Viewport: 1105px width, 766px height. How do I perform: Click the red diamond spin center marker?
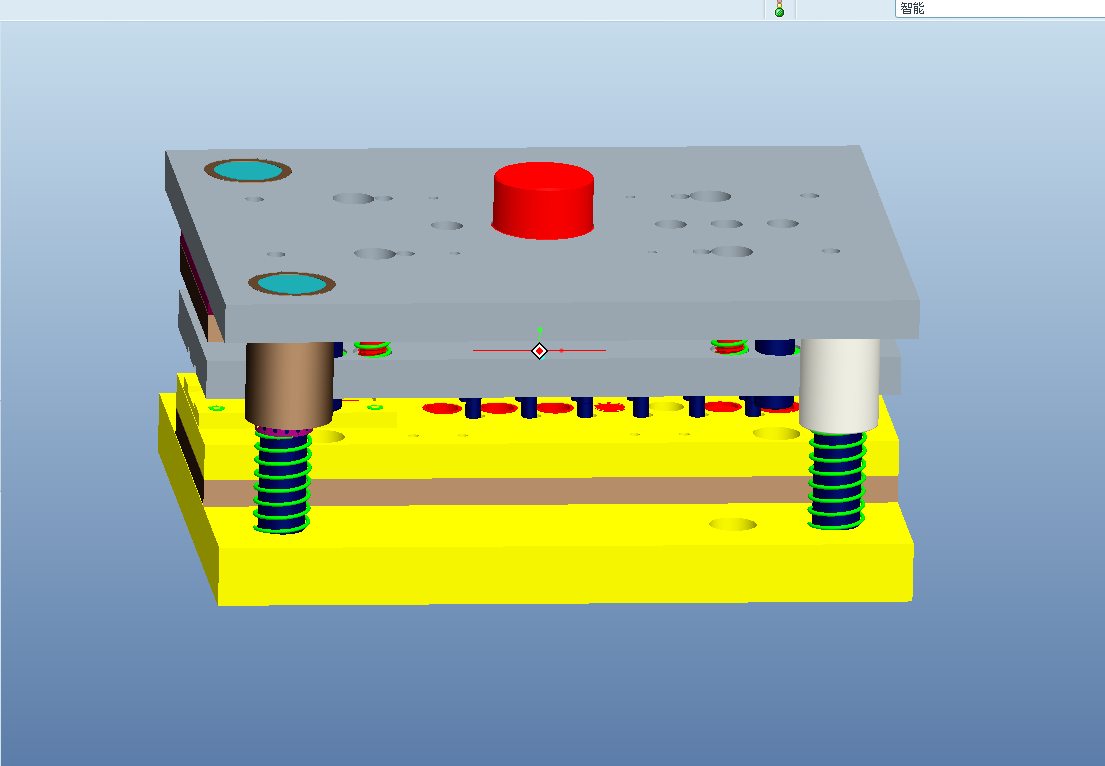(x=539, y=350)
